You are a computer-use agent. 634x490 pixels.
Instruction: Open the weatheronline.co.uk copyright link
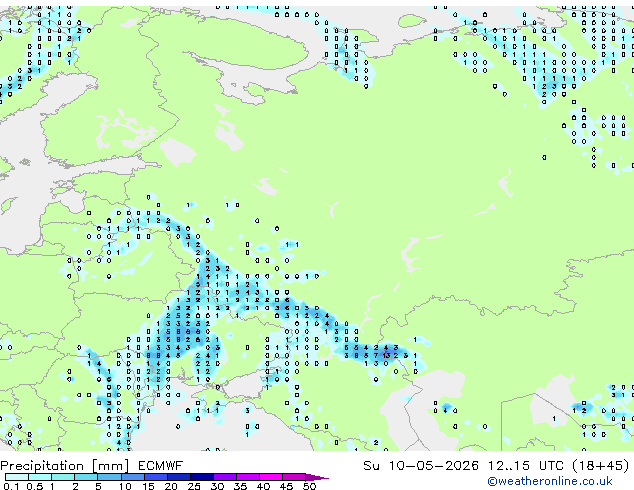(549, 481)
